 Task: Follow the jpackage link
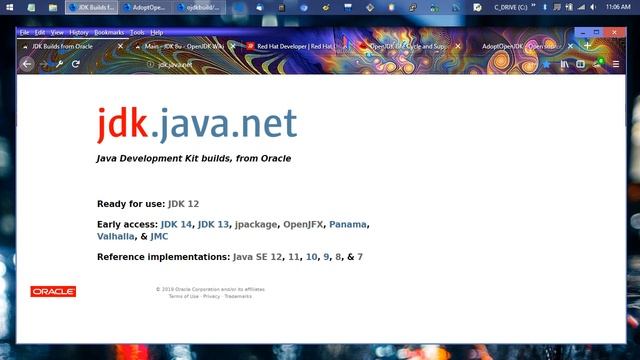pos(256,224)
